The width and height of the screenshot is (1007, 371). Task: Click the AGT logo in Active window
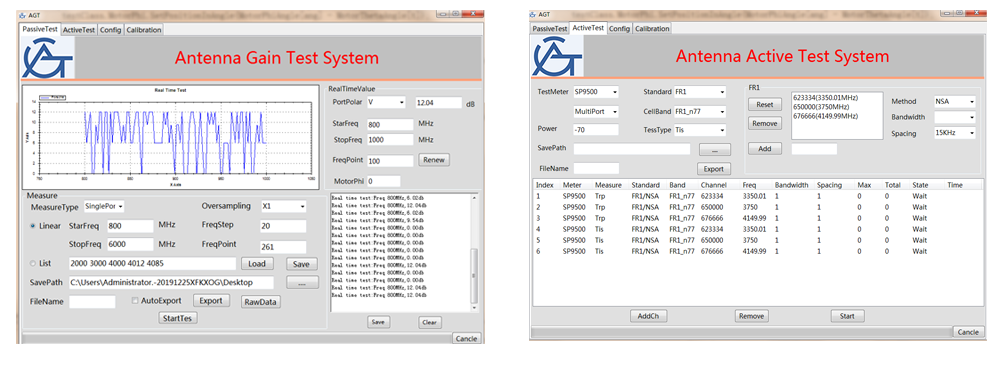(x=557, y=57)
